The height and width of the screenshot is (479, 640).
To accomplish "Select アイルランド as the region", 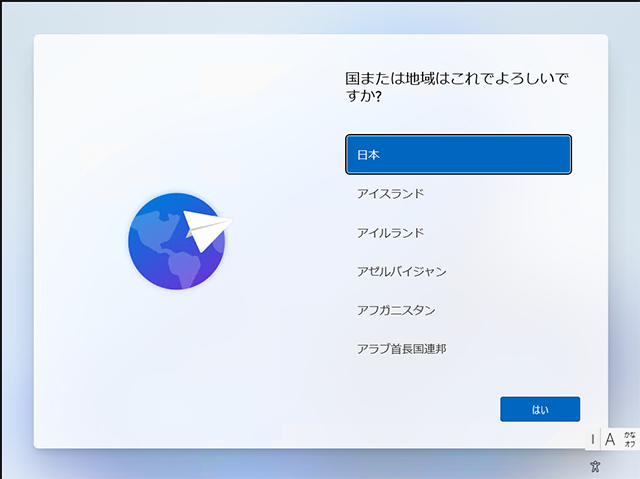I will (458, 233).
